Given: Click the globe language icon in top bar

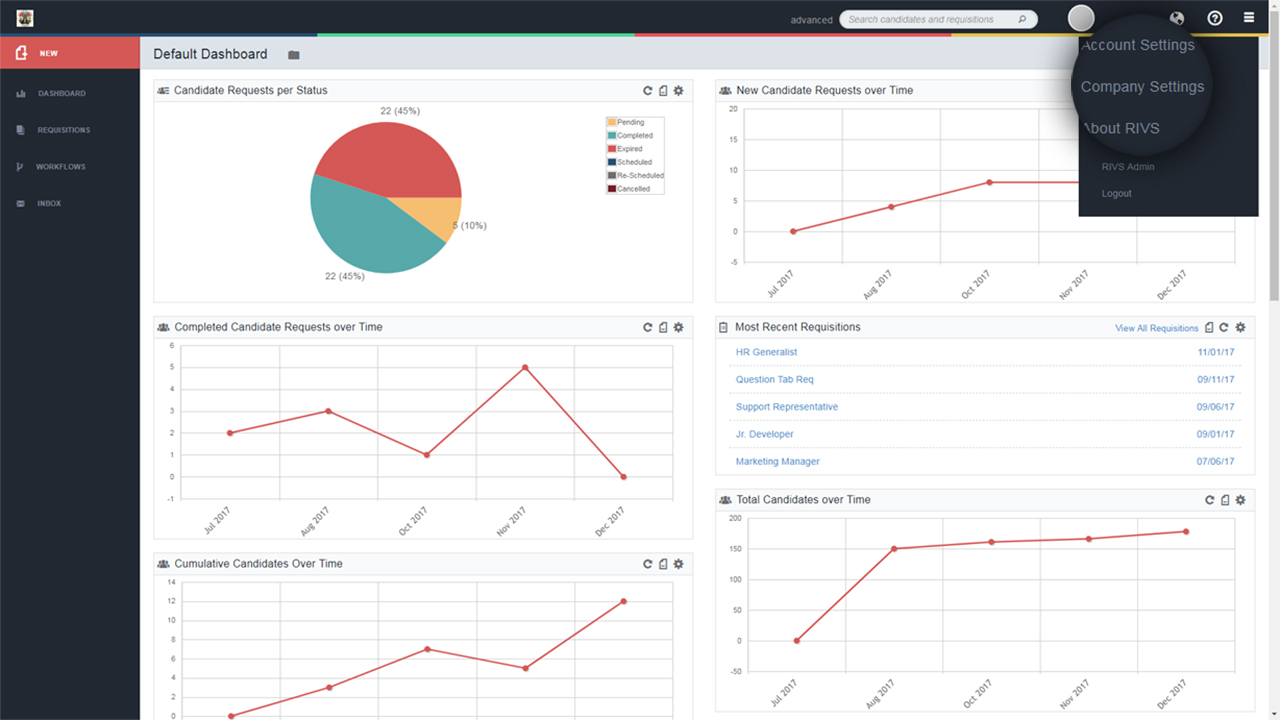Looking at the screenshot, I should (1177, 18).
